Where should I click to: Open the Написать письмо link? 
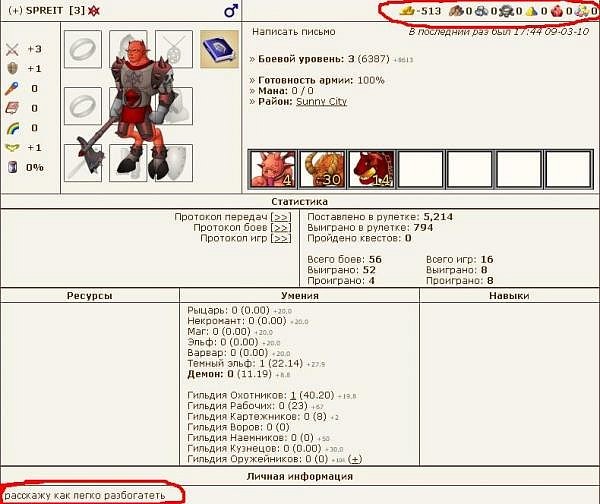(293, 32)
